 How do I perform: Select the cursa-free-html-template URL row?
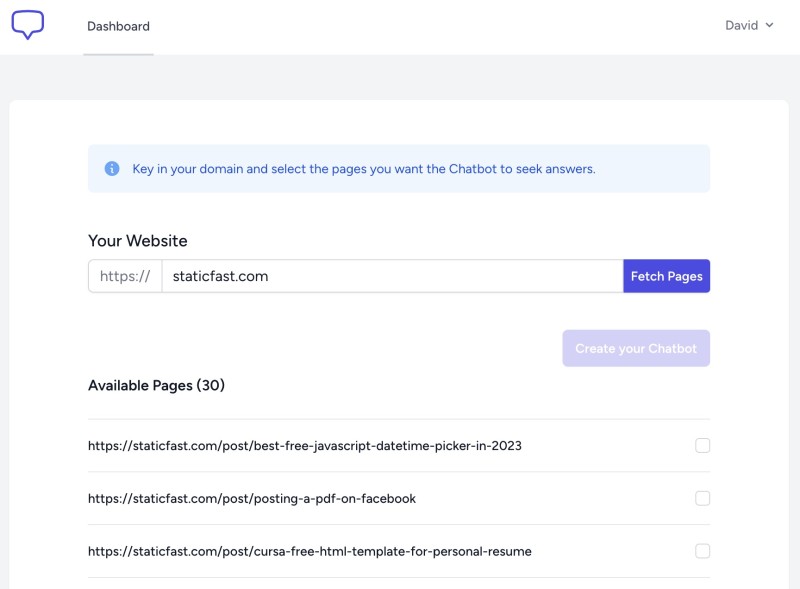(x=399, y=551)
